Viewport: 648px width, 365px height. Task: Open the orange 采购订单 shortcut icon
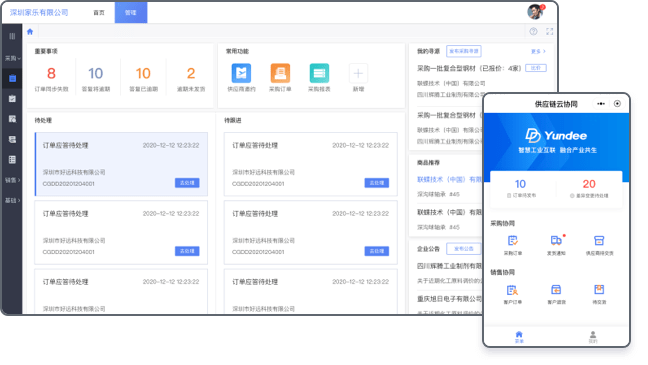[280, 73]
